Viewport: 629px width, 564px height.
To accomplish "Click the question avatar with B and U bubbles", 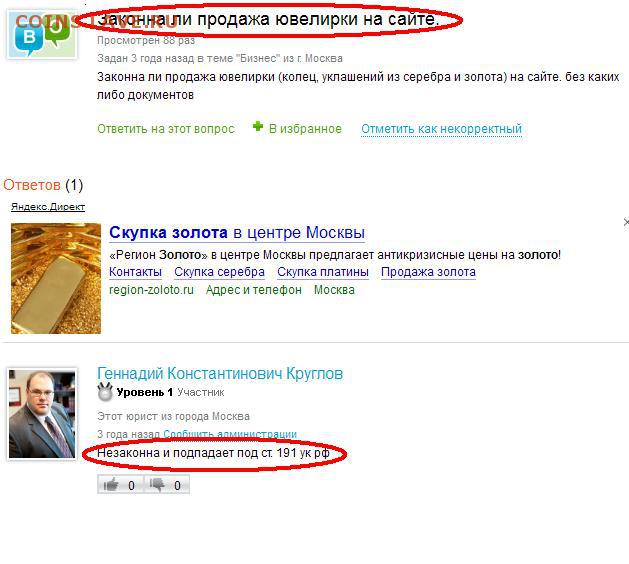I will click(42, 35).
